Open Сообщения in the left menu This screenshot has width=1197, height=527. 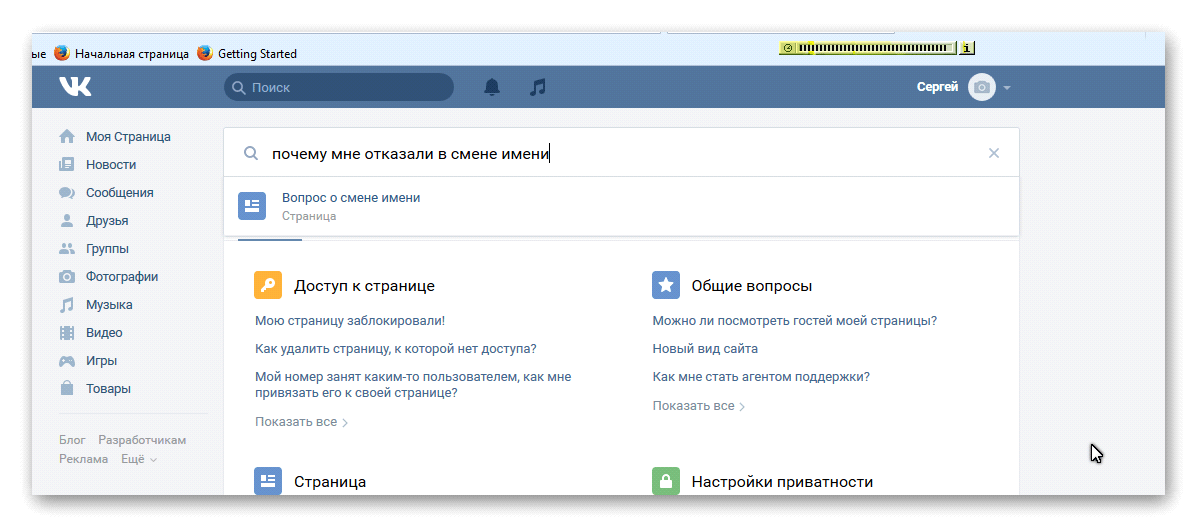coord(119,193)
